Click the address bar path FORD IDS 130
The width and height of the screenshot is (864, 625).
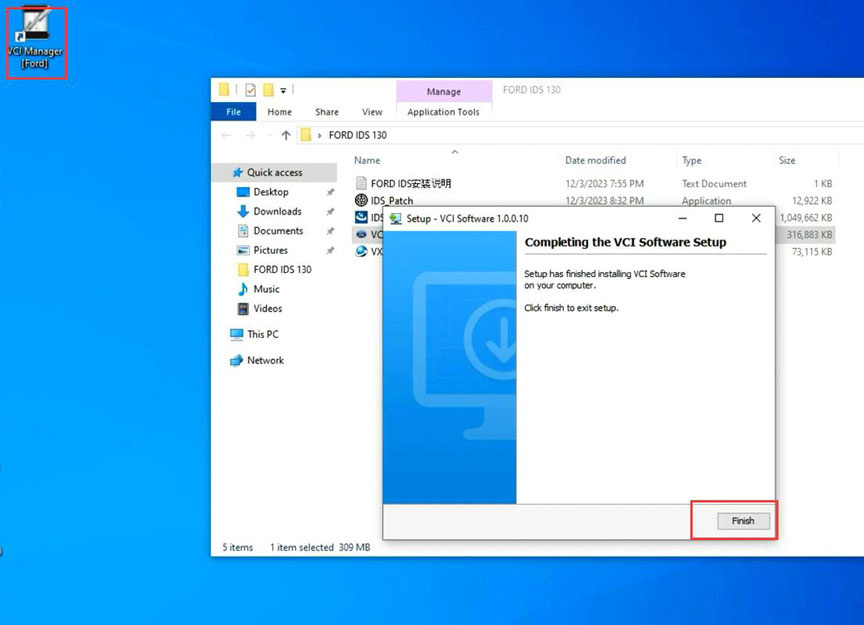pos(358,135)
